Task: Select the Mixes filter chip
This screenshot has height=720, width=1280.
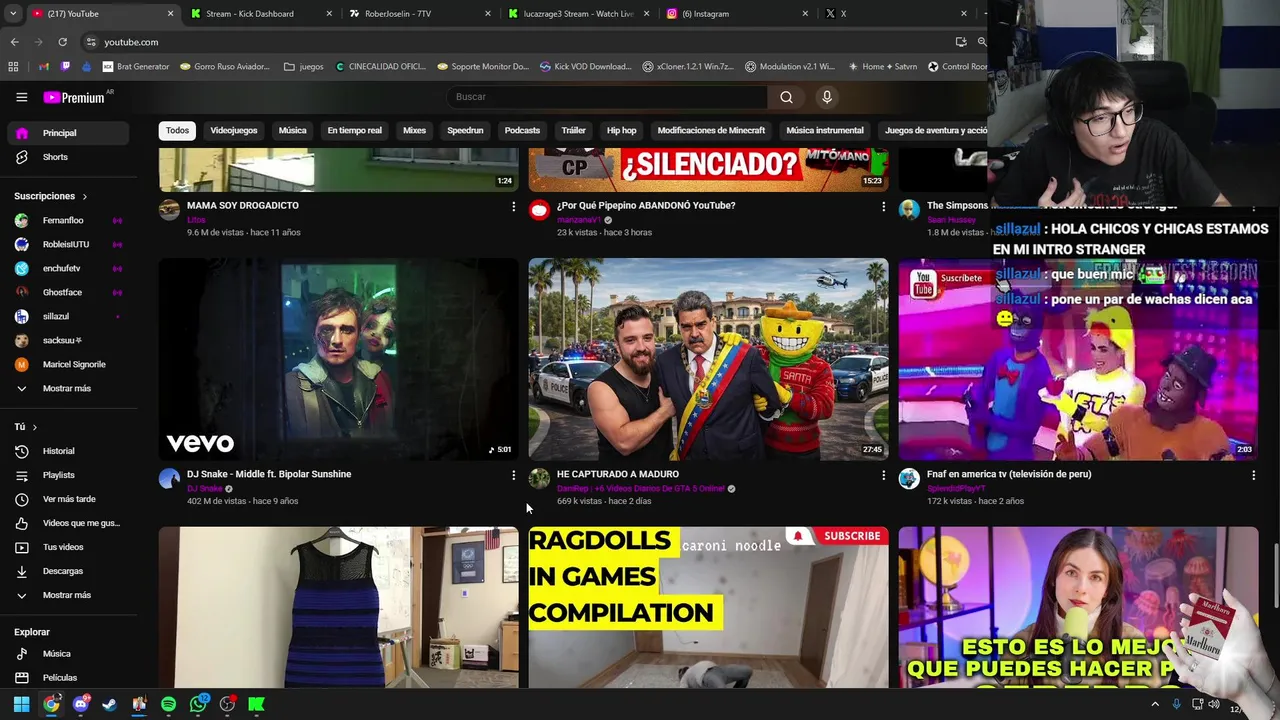Action: coord(414,131)
